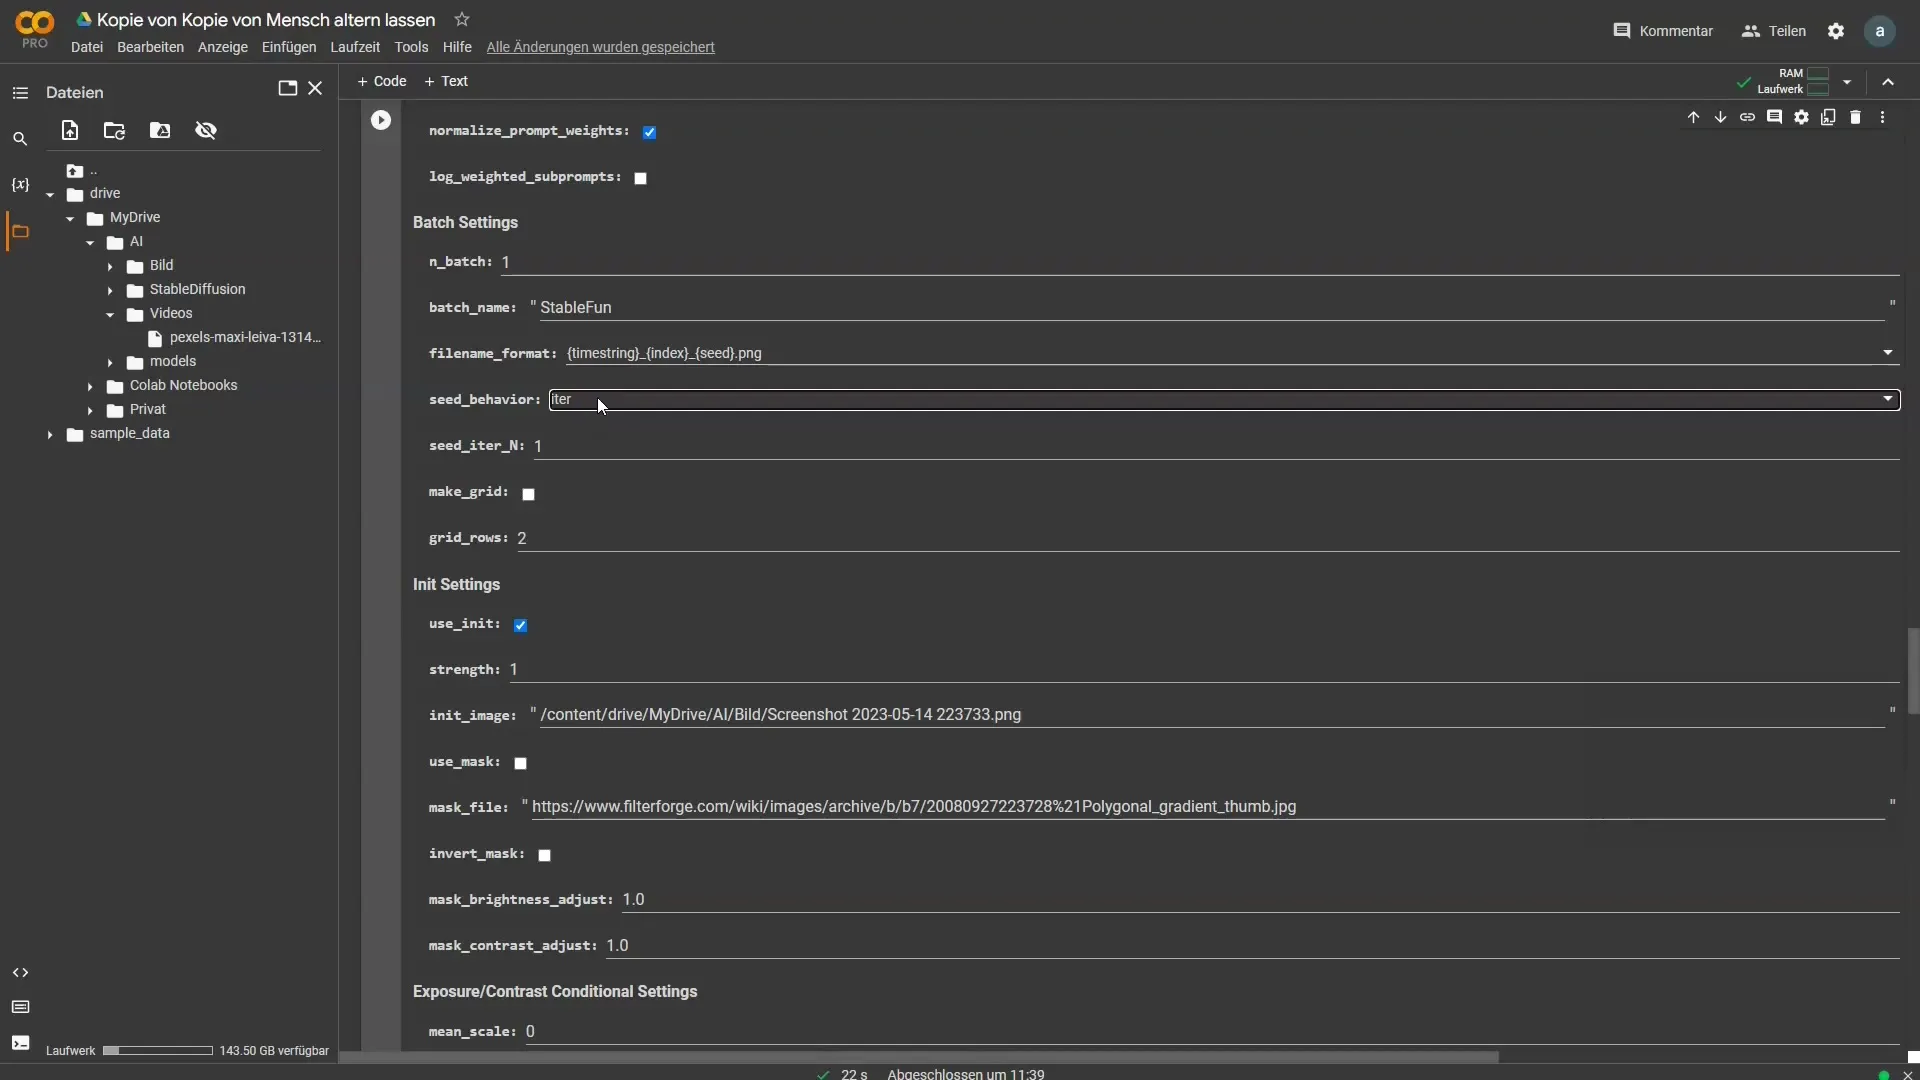Uncheck normalize_prompt_weights checkbox
The image size is (1920, 1080).
click(x=649, y=132)
